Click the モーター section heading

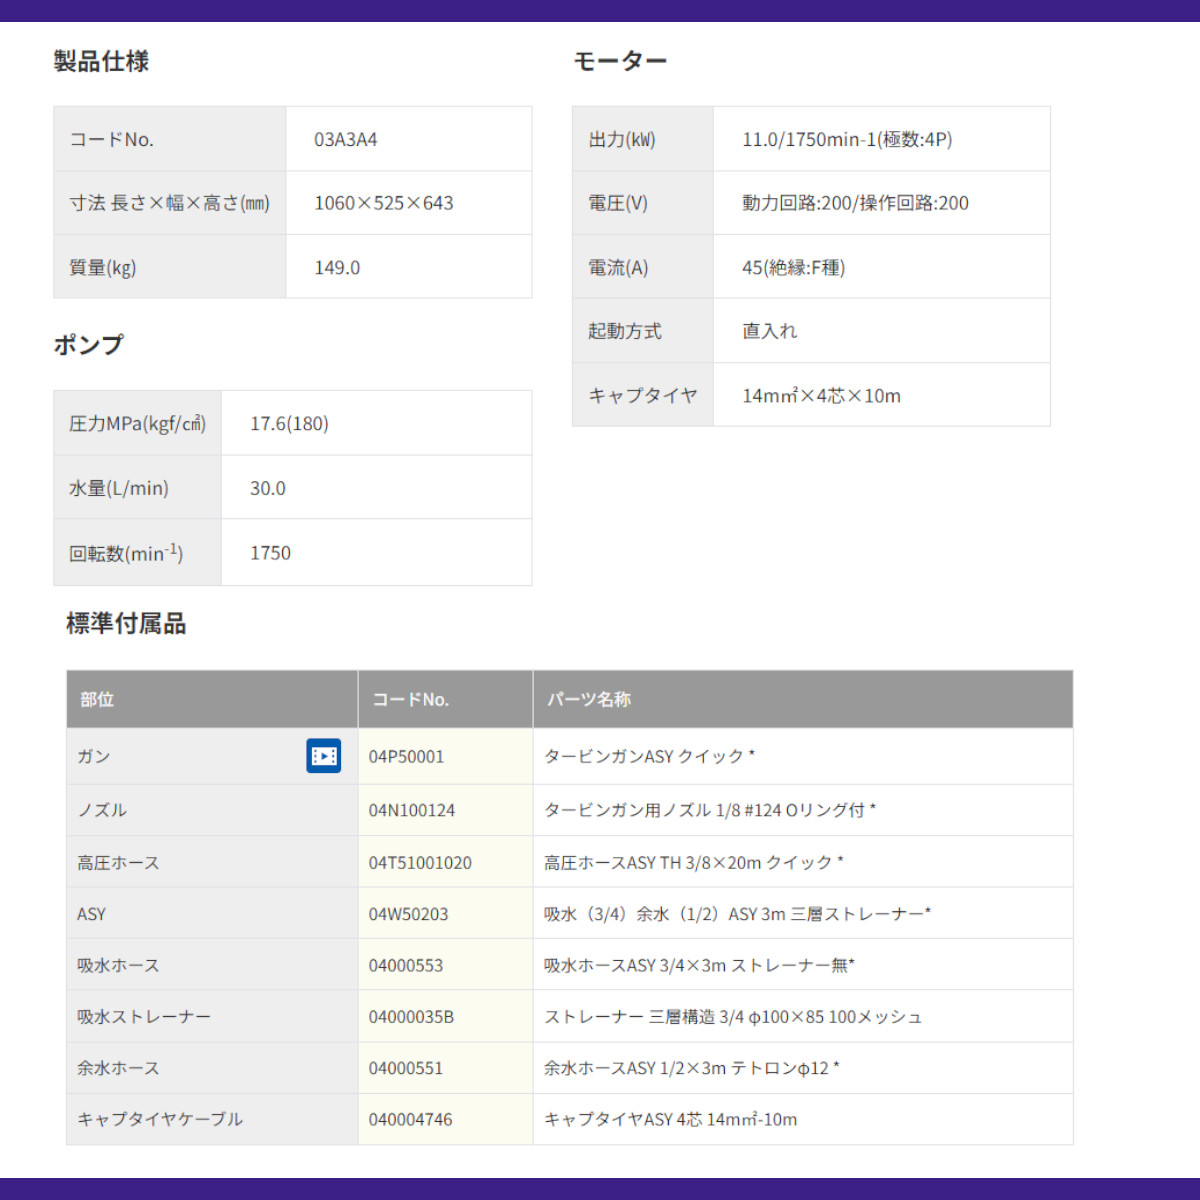coord(620,61)
